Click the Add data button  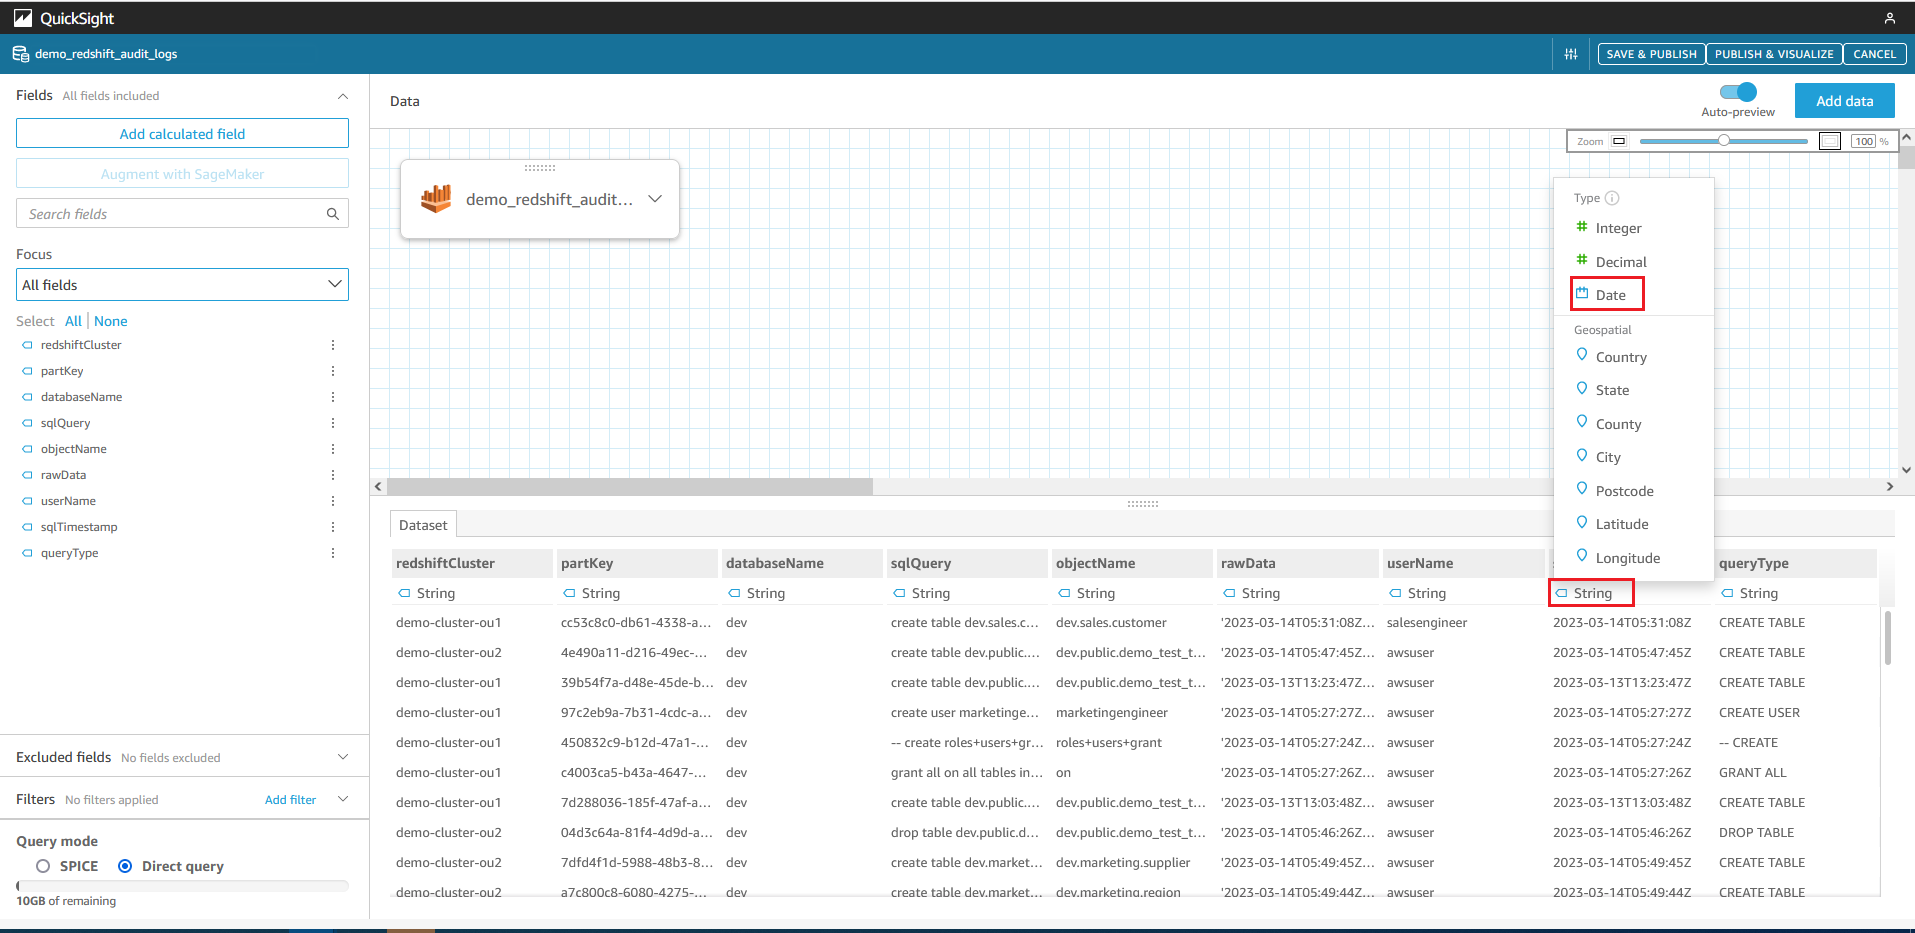(1844, 101)
